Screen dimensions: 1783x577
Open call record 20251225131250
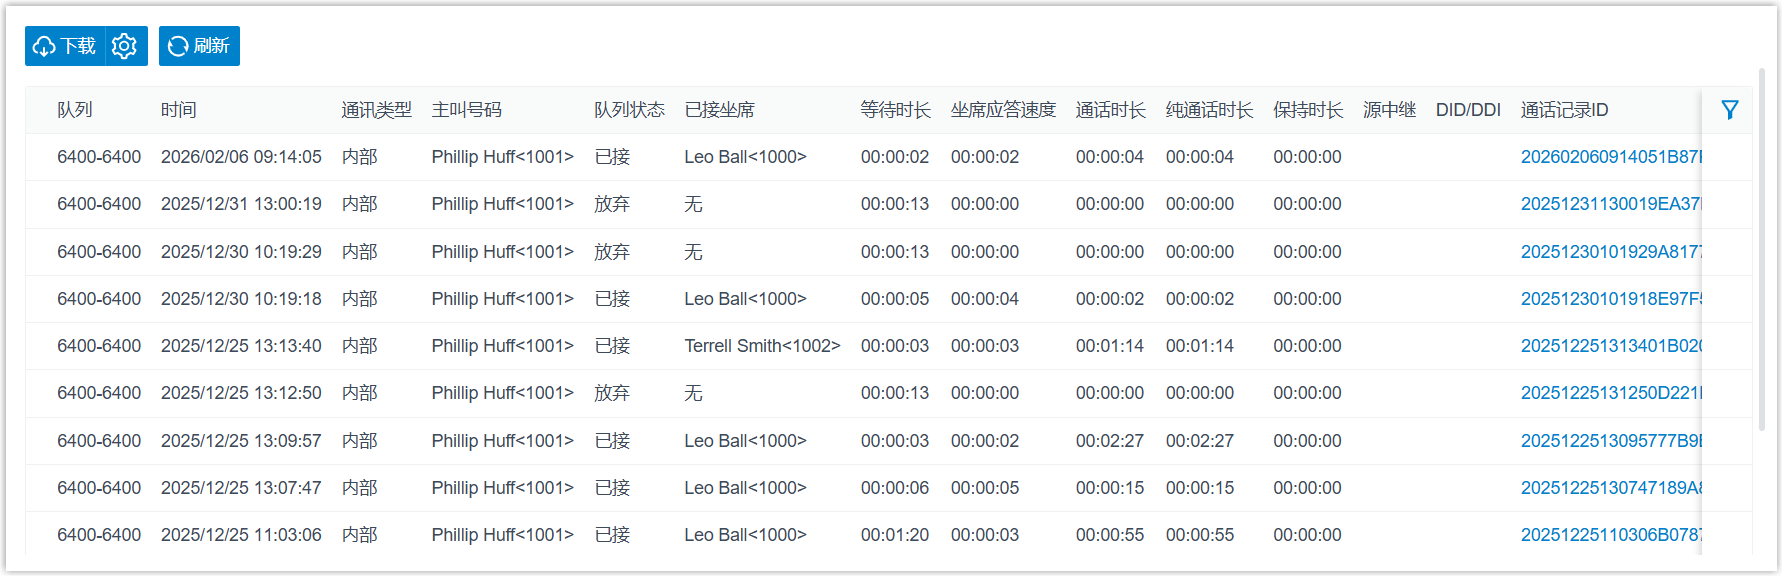pos(1610,393)
